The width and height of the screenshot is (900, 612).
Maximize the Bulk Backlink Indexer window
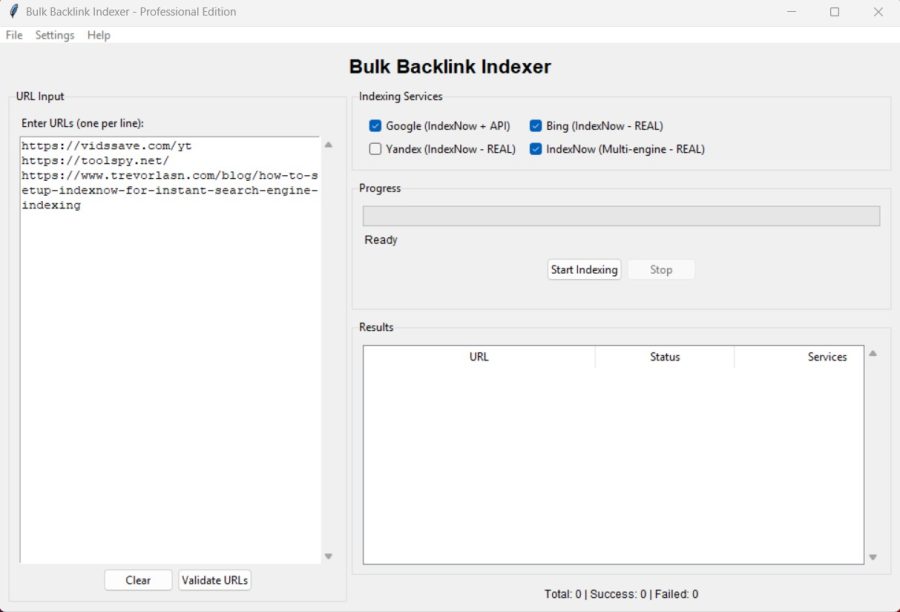point(835,11)
